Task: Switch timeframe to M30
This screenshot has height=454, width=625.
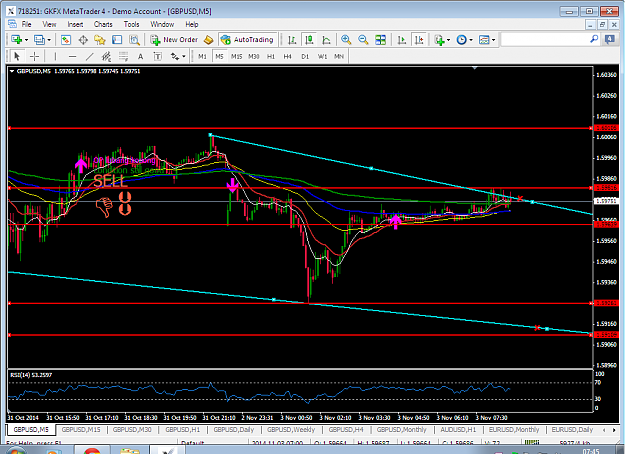Action: (x=254, y=57)
